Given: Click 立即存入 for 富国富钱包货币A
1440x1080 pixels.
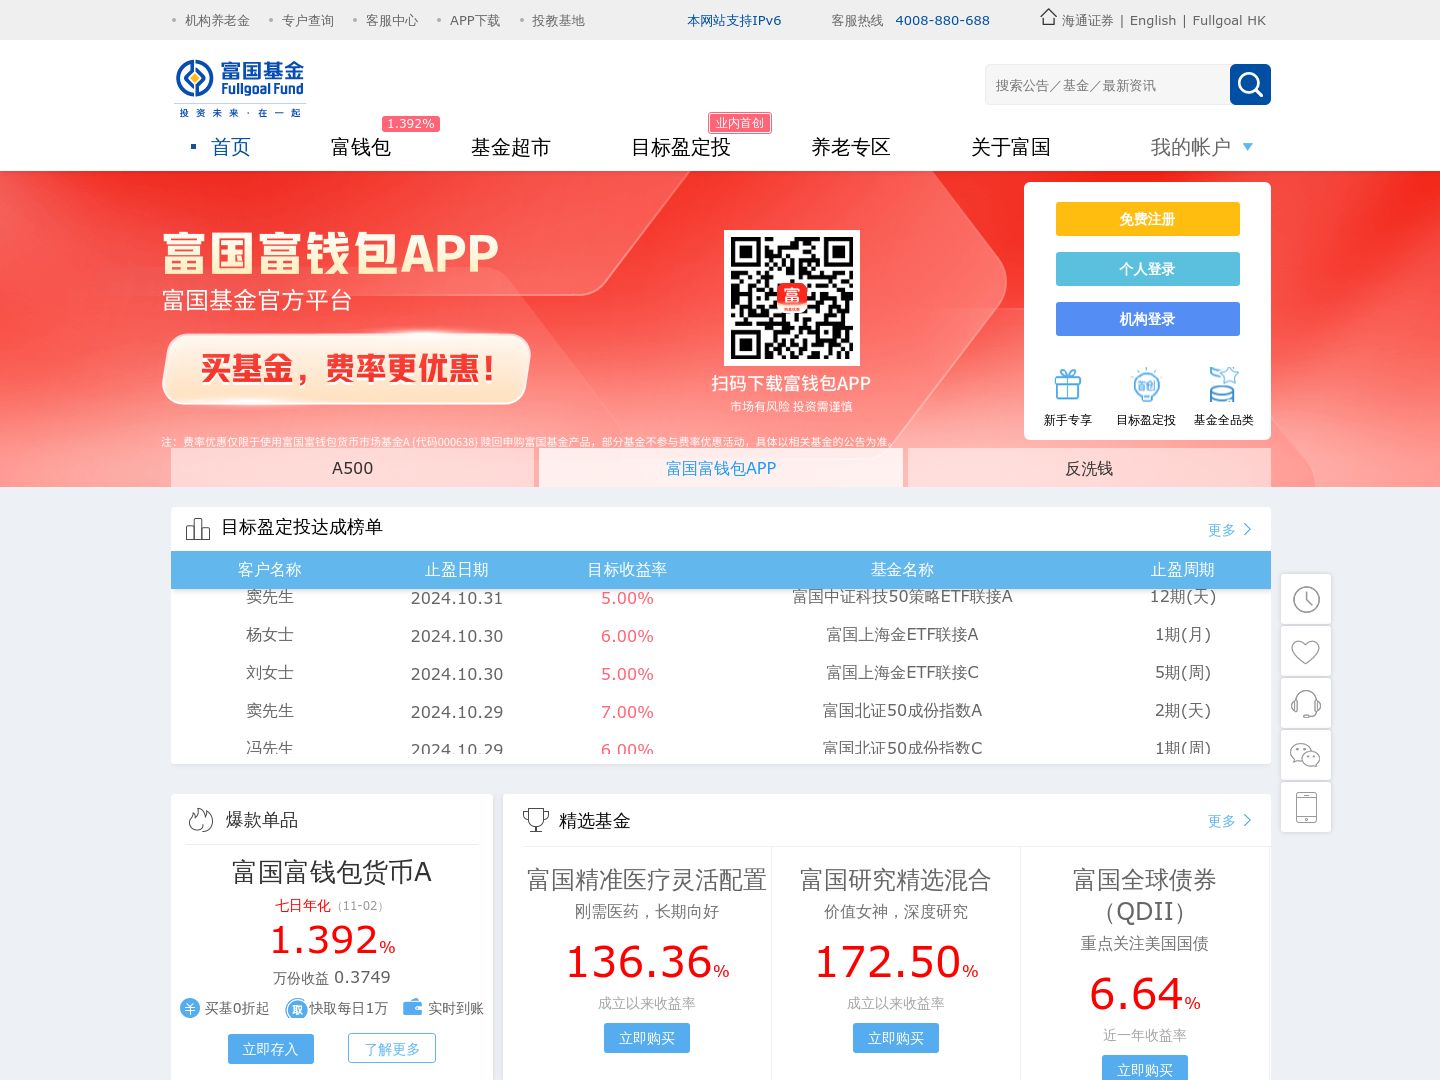Looking at the screenshot, I should click(x=270, y=1049).
